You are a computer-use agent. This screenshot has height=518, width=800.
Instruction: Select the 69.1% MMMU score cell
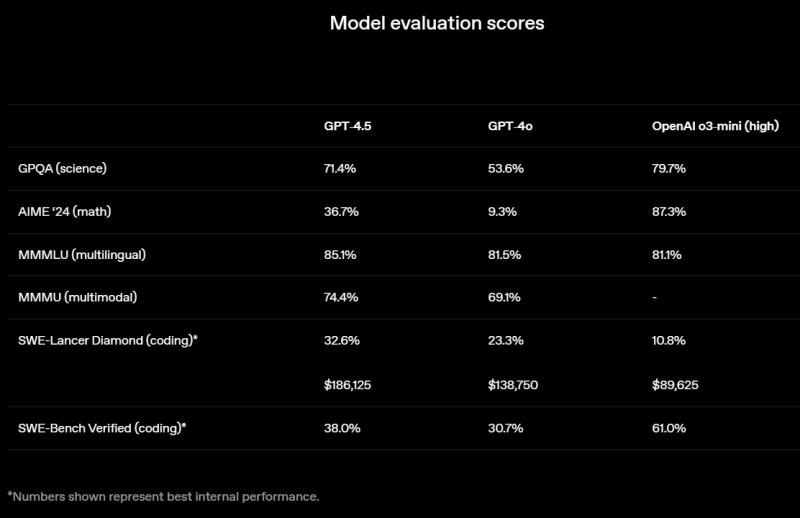point(506,298)
